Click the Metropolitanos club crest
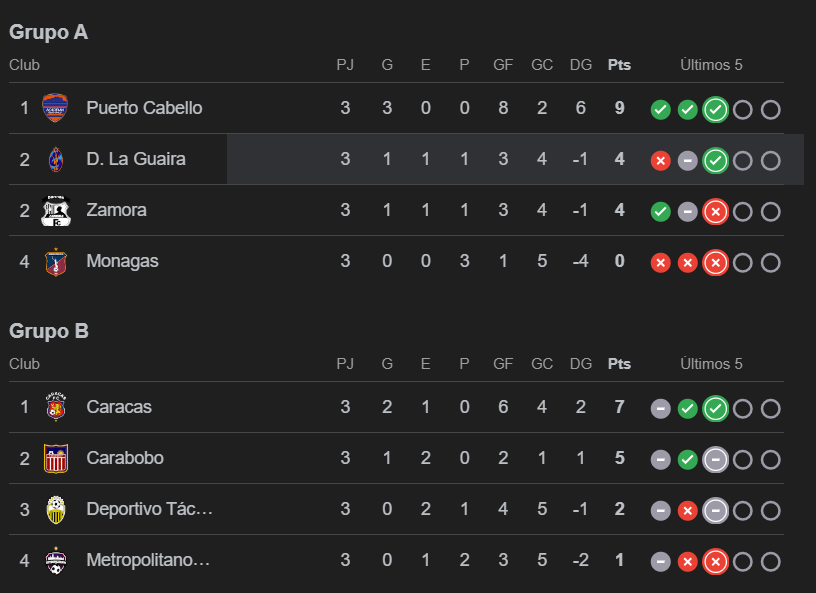Image resolution: width=816 pixels, height=593 pixels. [55, 560]
